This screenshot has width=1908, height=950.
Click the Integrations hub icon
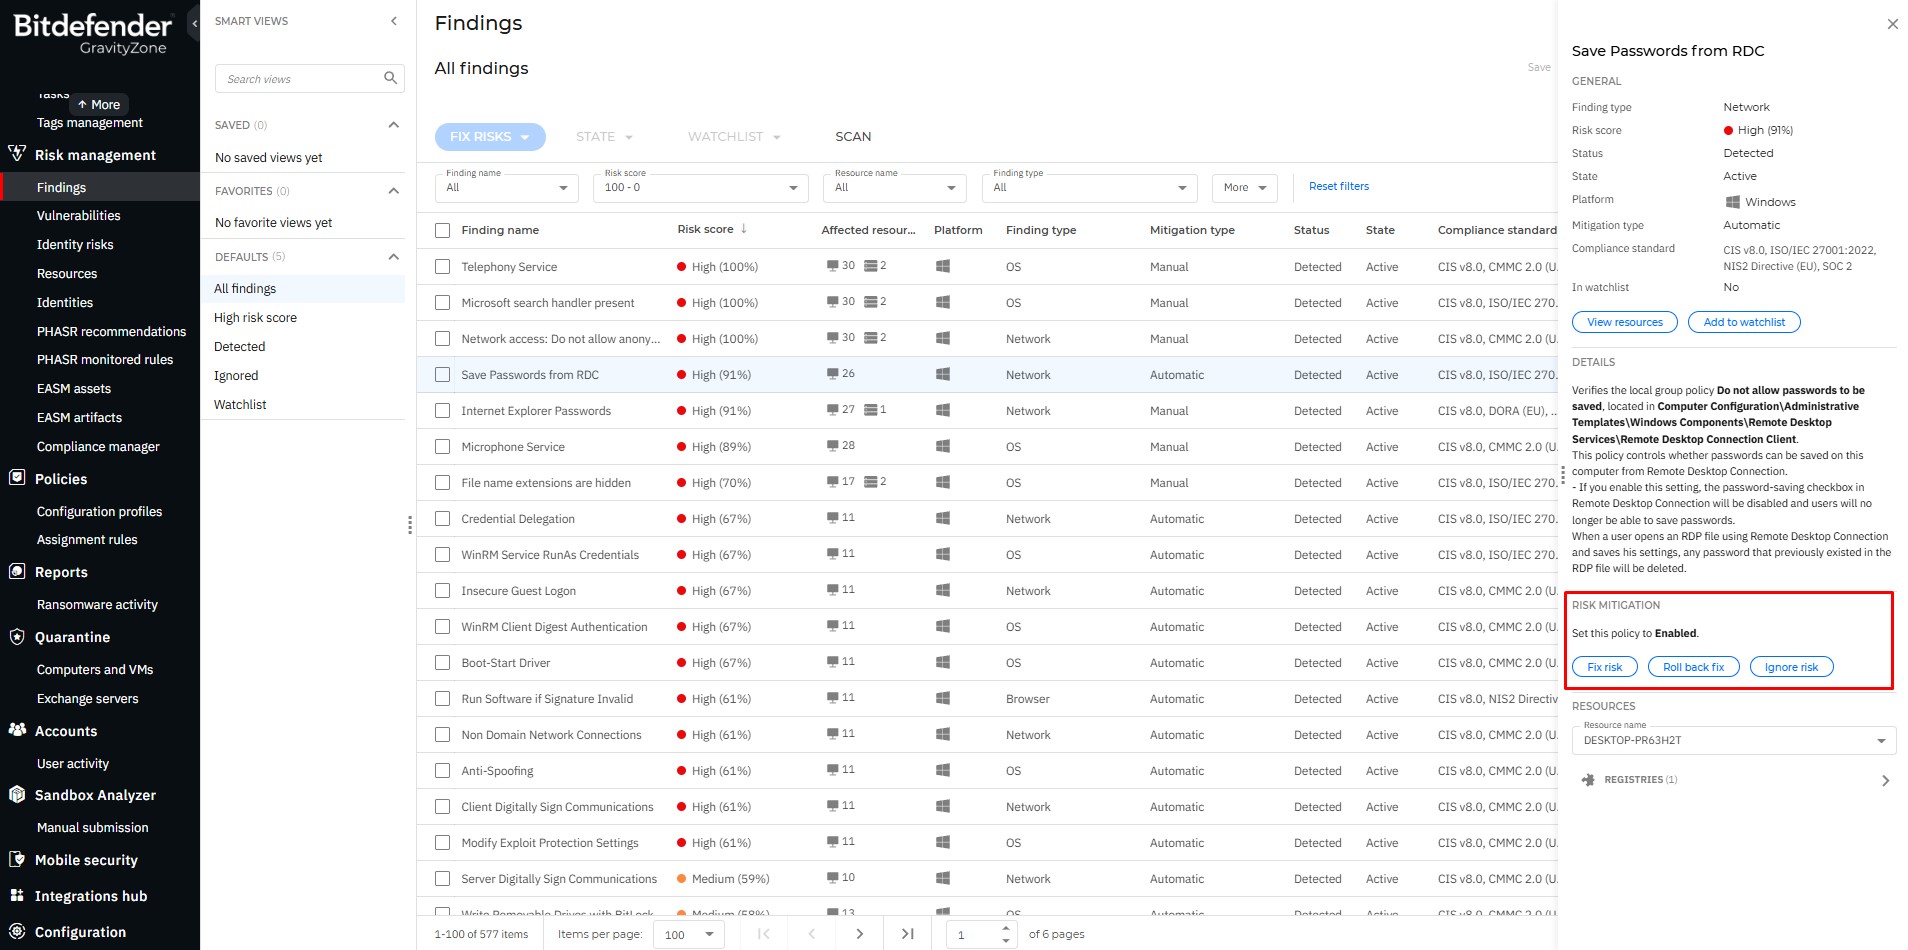[x=17, y=896]
